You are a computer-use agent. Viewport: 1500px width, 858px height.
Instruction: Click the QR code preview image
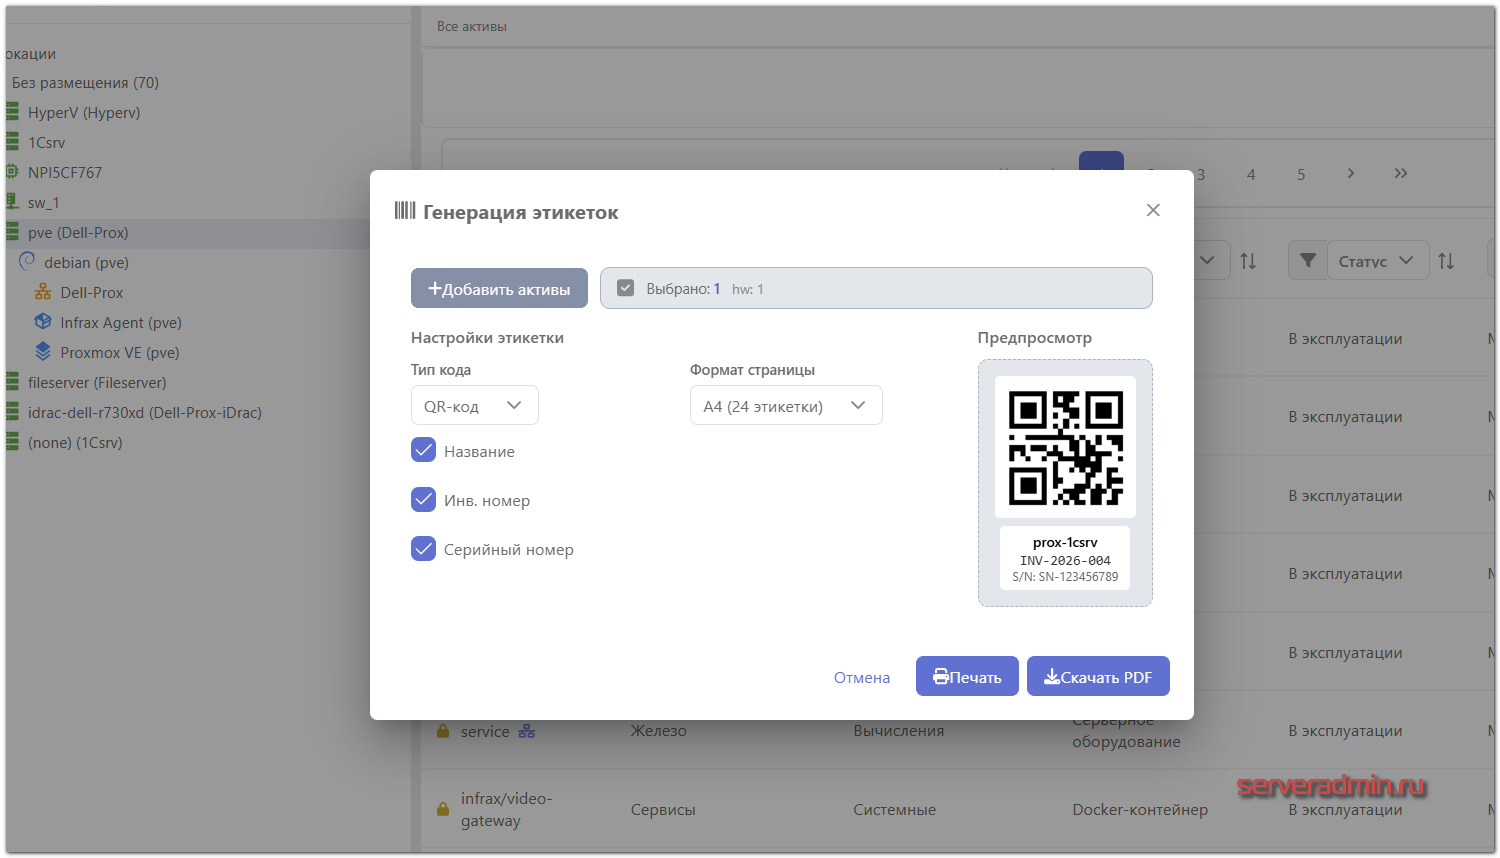pos(1065,448)
